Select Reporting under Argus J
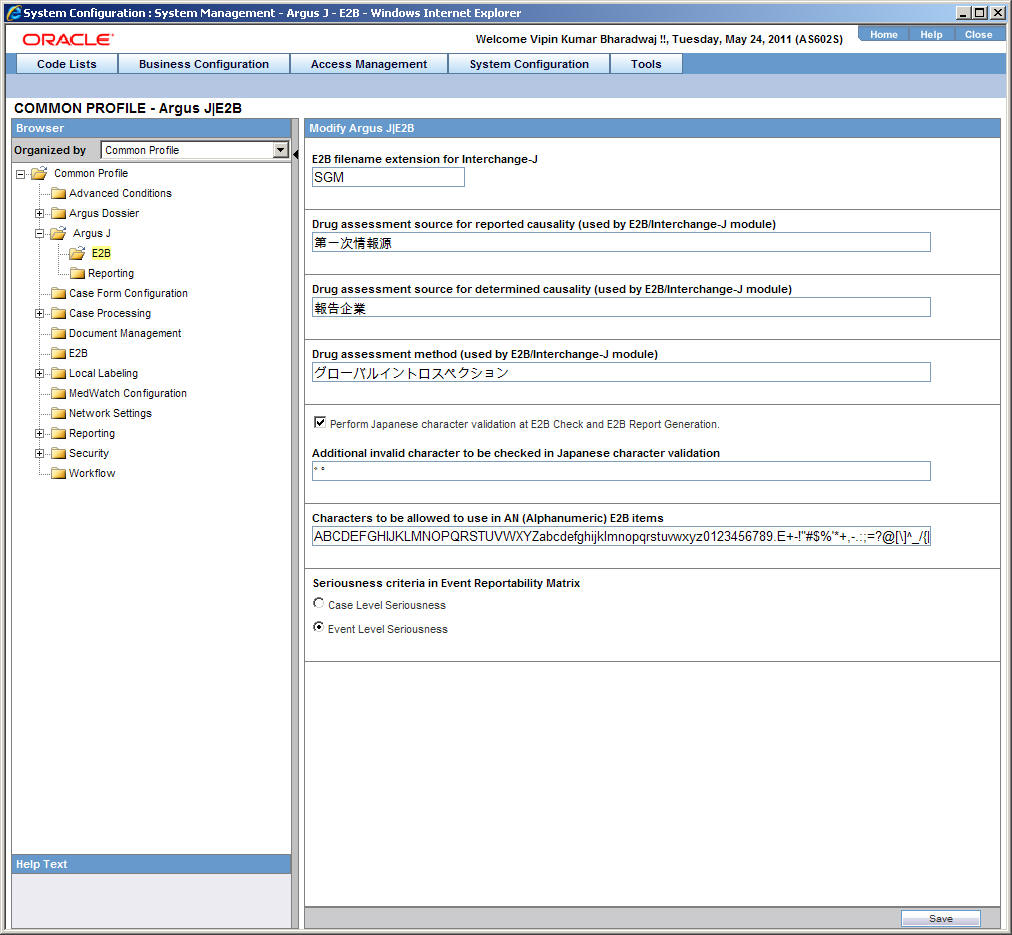Image resolution: width=1012 pixels, height=935 pixels. 111,274
